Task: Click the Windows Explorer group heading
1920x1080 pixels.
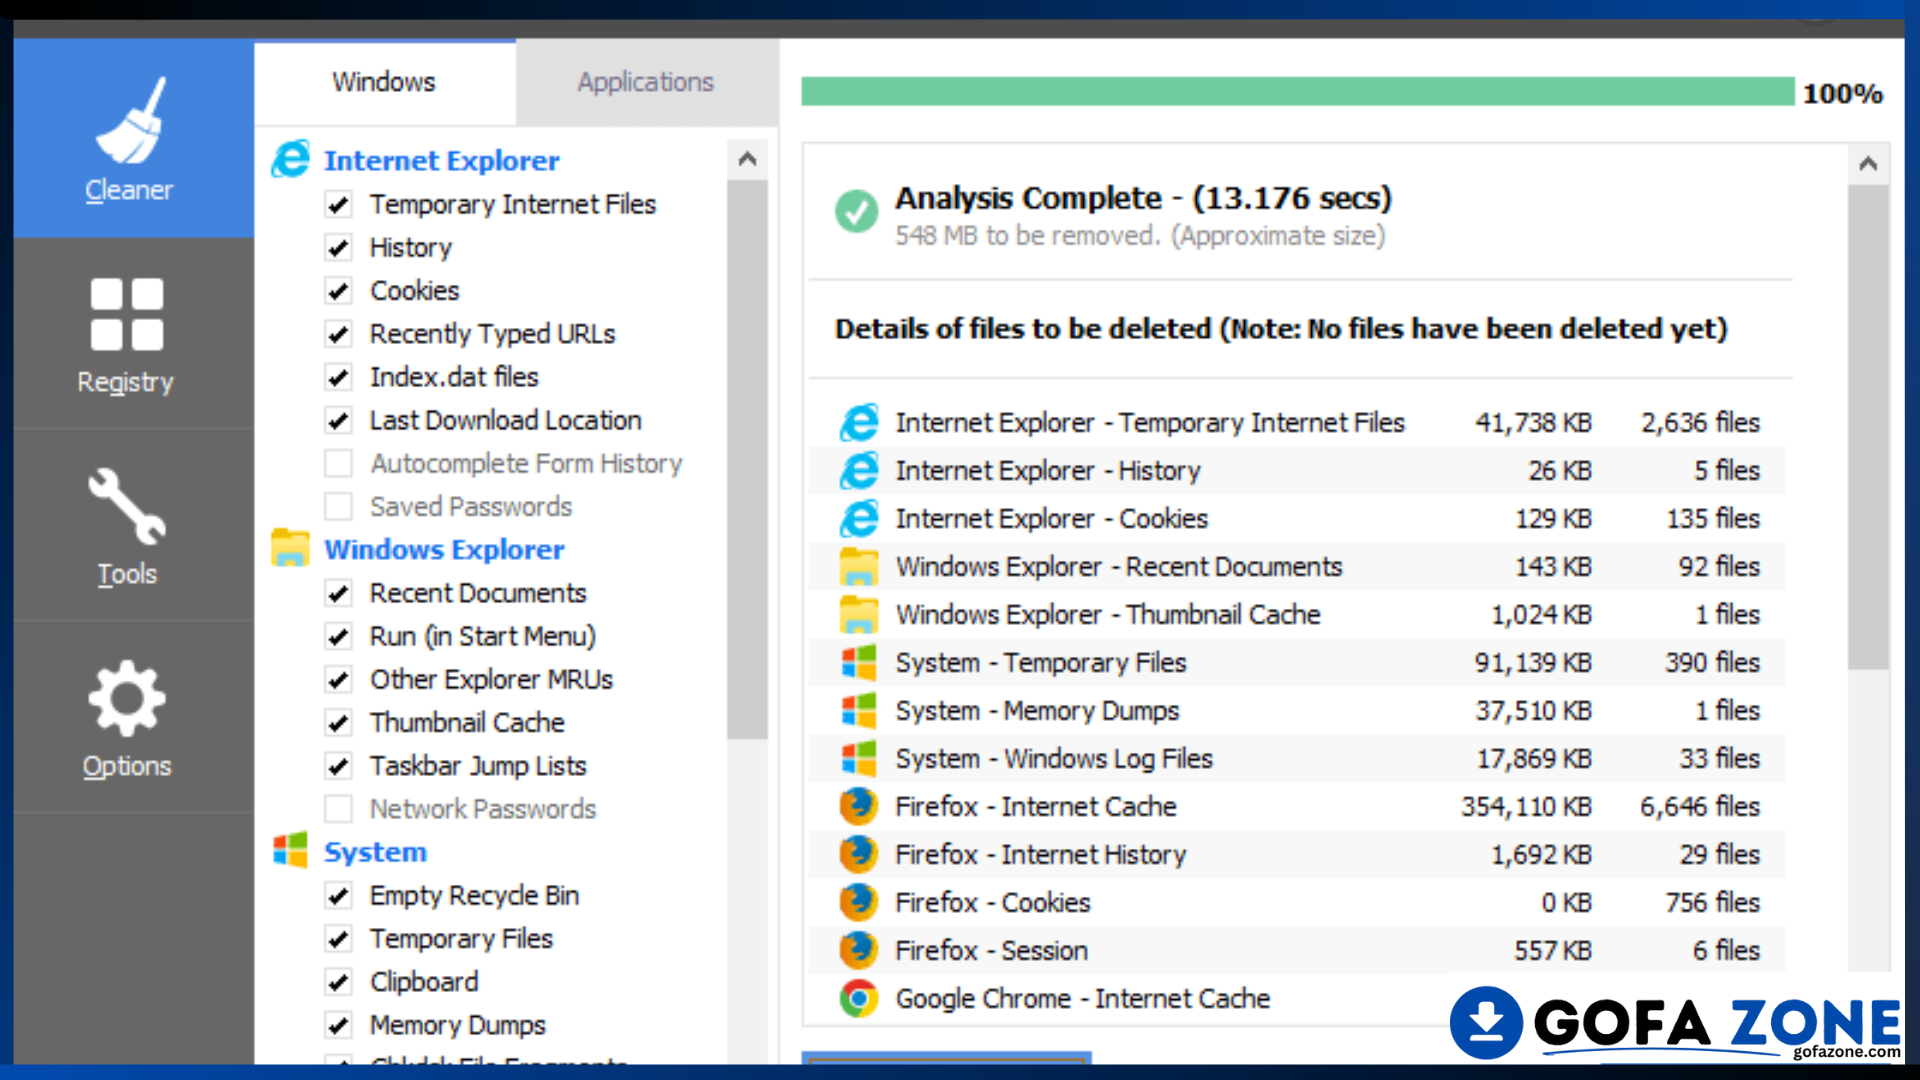Action: (444, 549)
